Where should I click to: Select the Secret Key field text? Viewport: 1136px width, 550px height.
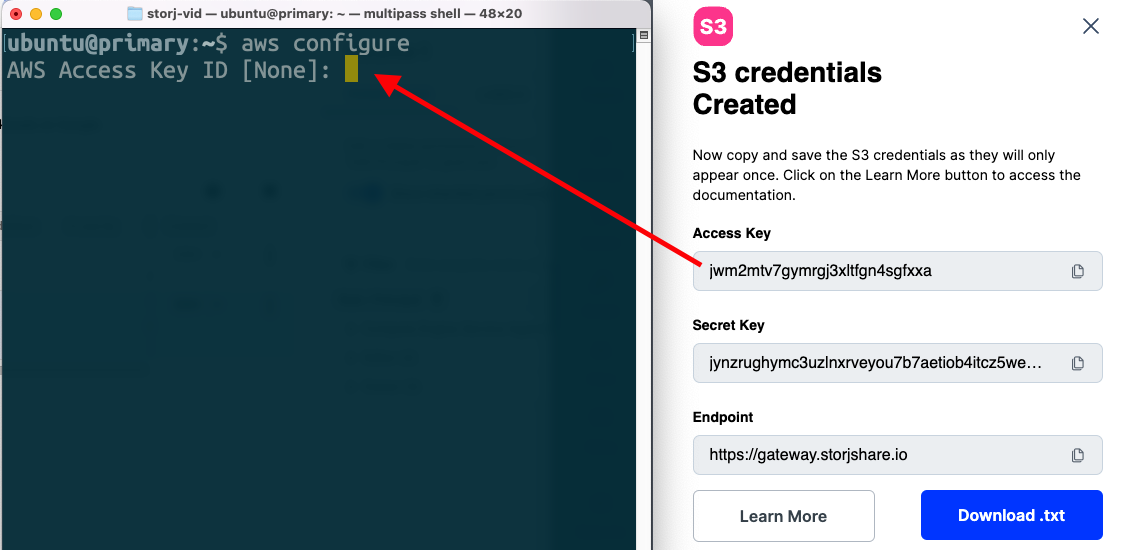point(875,363)
